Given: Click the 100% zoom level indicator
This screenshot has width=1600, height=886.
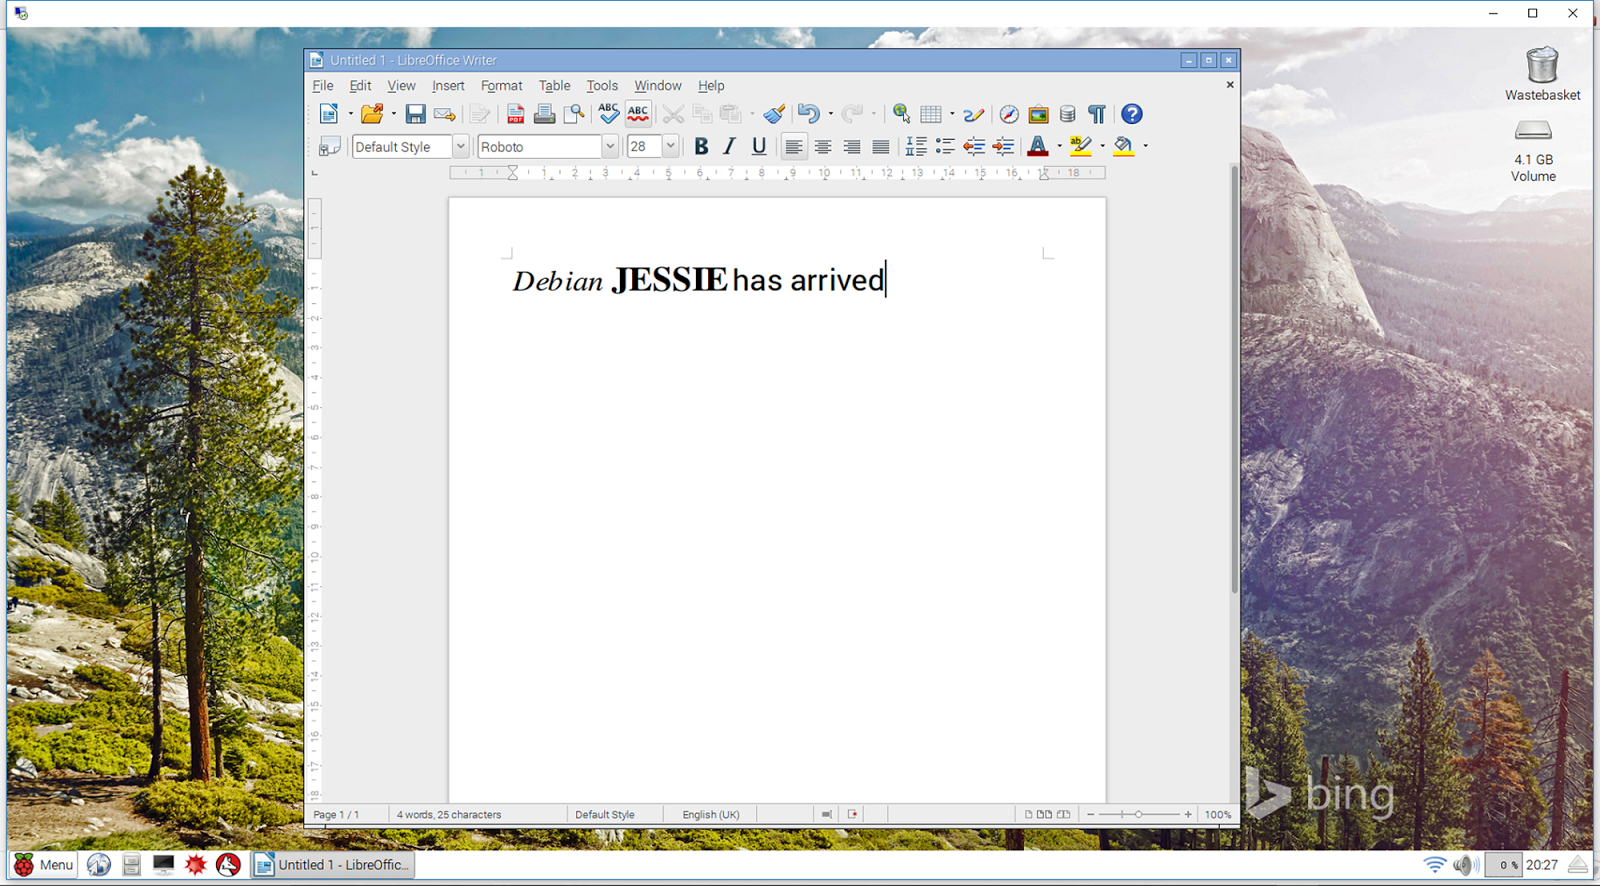Looking at the screenshot, I should click(1218, 815).
